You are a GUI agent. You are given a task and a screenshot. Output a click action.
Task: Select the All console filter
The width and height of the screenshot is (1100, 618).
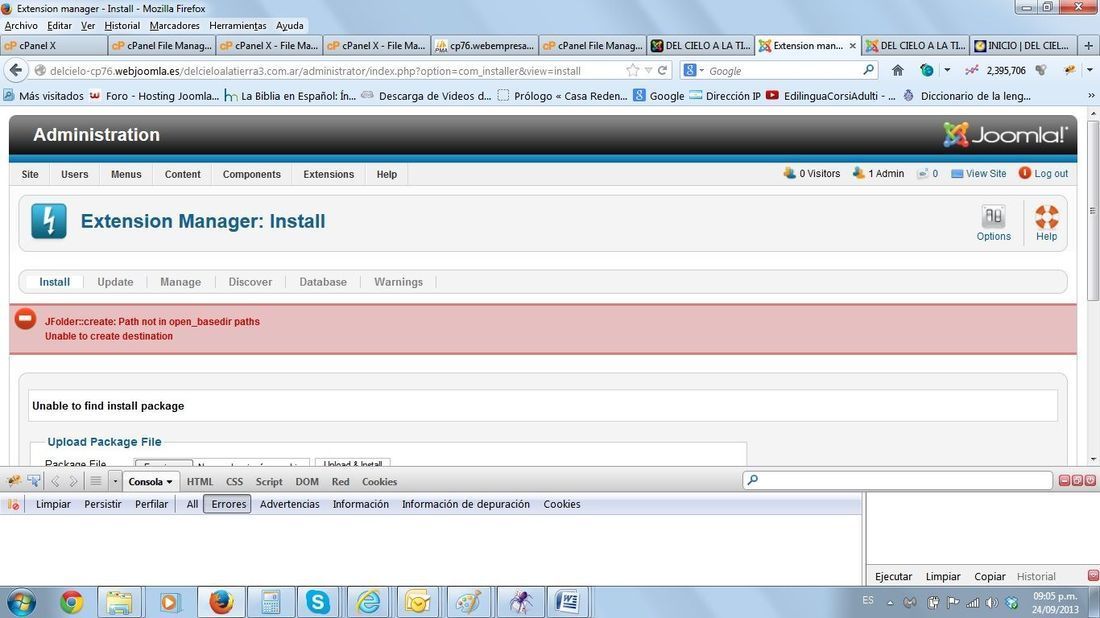point(192,504)
